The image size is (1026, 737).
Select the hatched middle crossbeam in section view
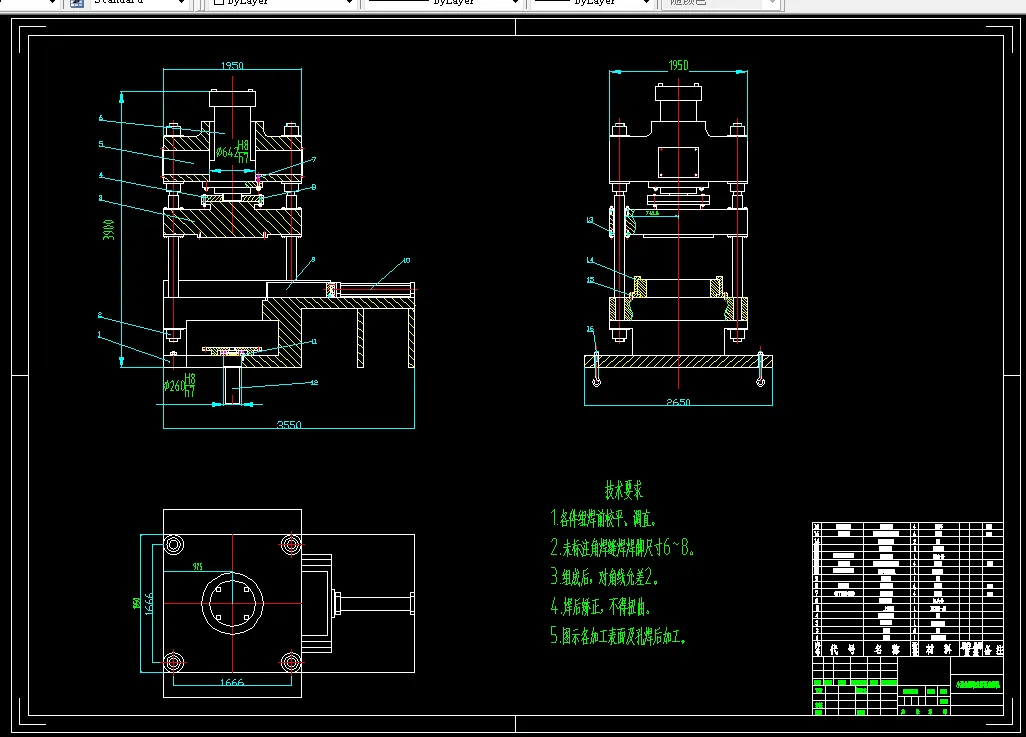pos(232,222)
